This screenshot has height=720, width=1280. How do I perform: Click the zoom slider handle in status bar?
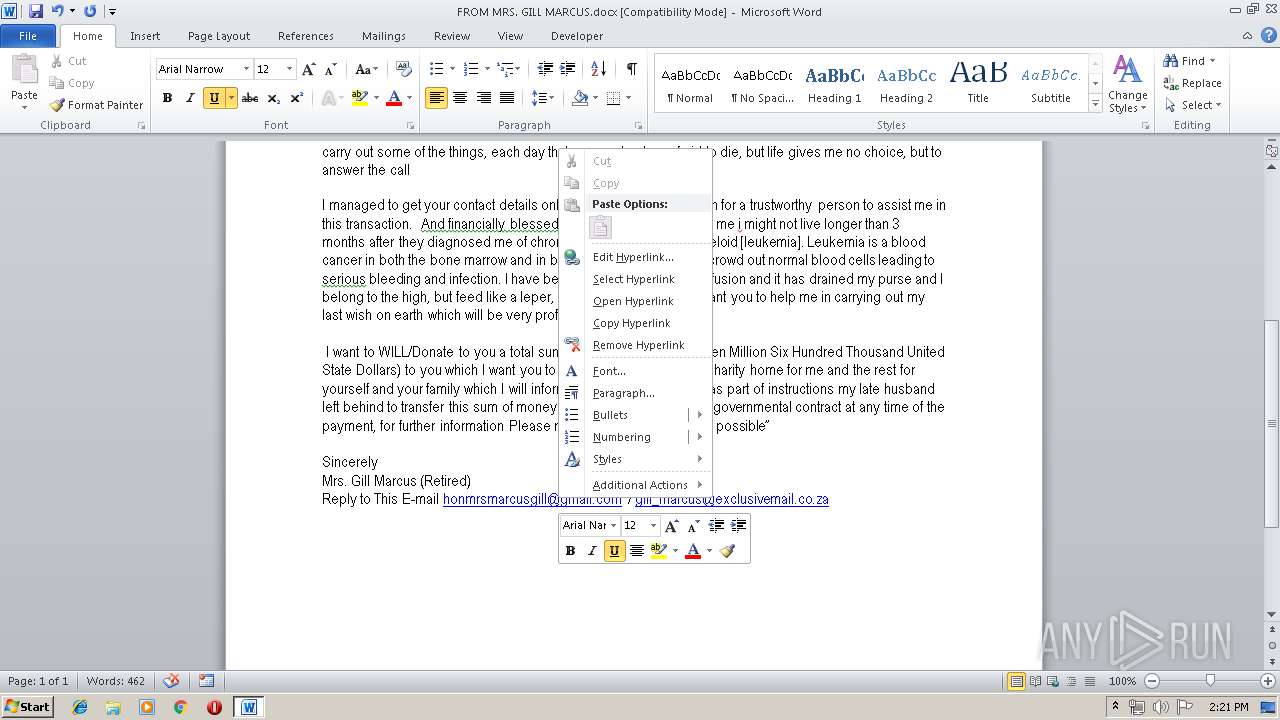[1210, 681]
